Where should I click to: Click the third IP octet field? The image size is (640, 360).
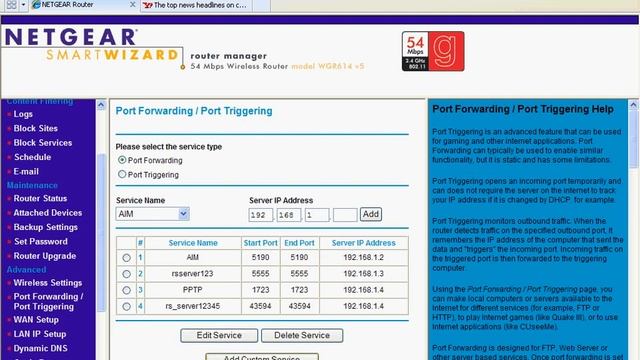point(317,215)
